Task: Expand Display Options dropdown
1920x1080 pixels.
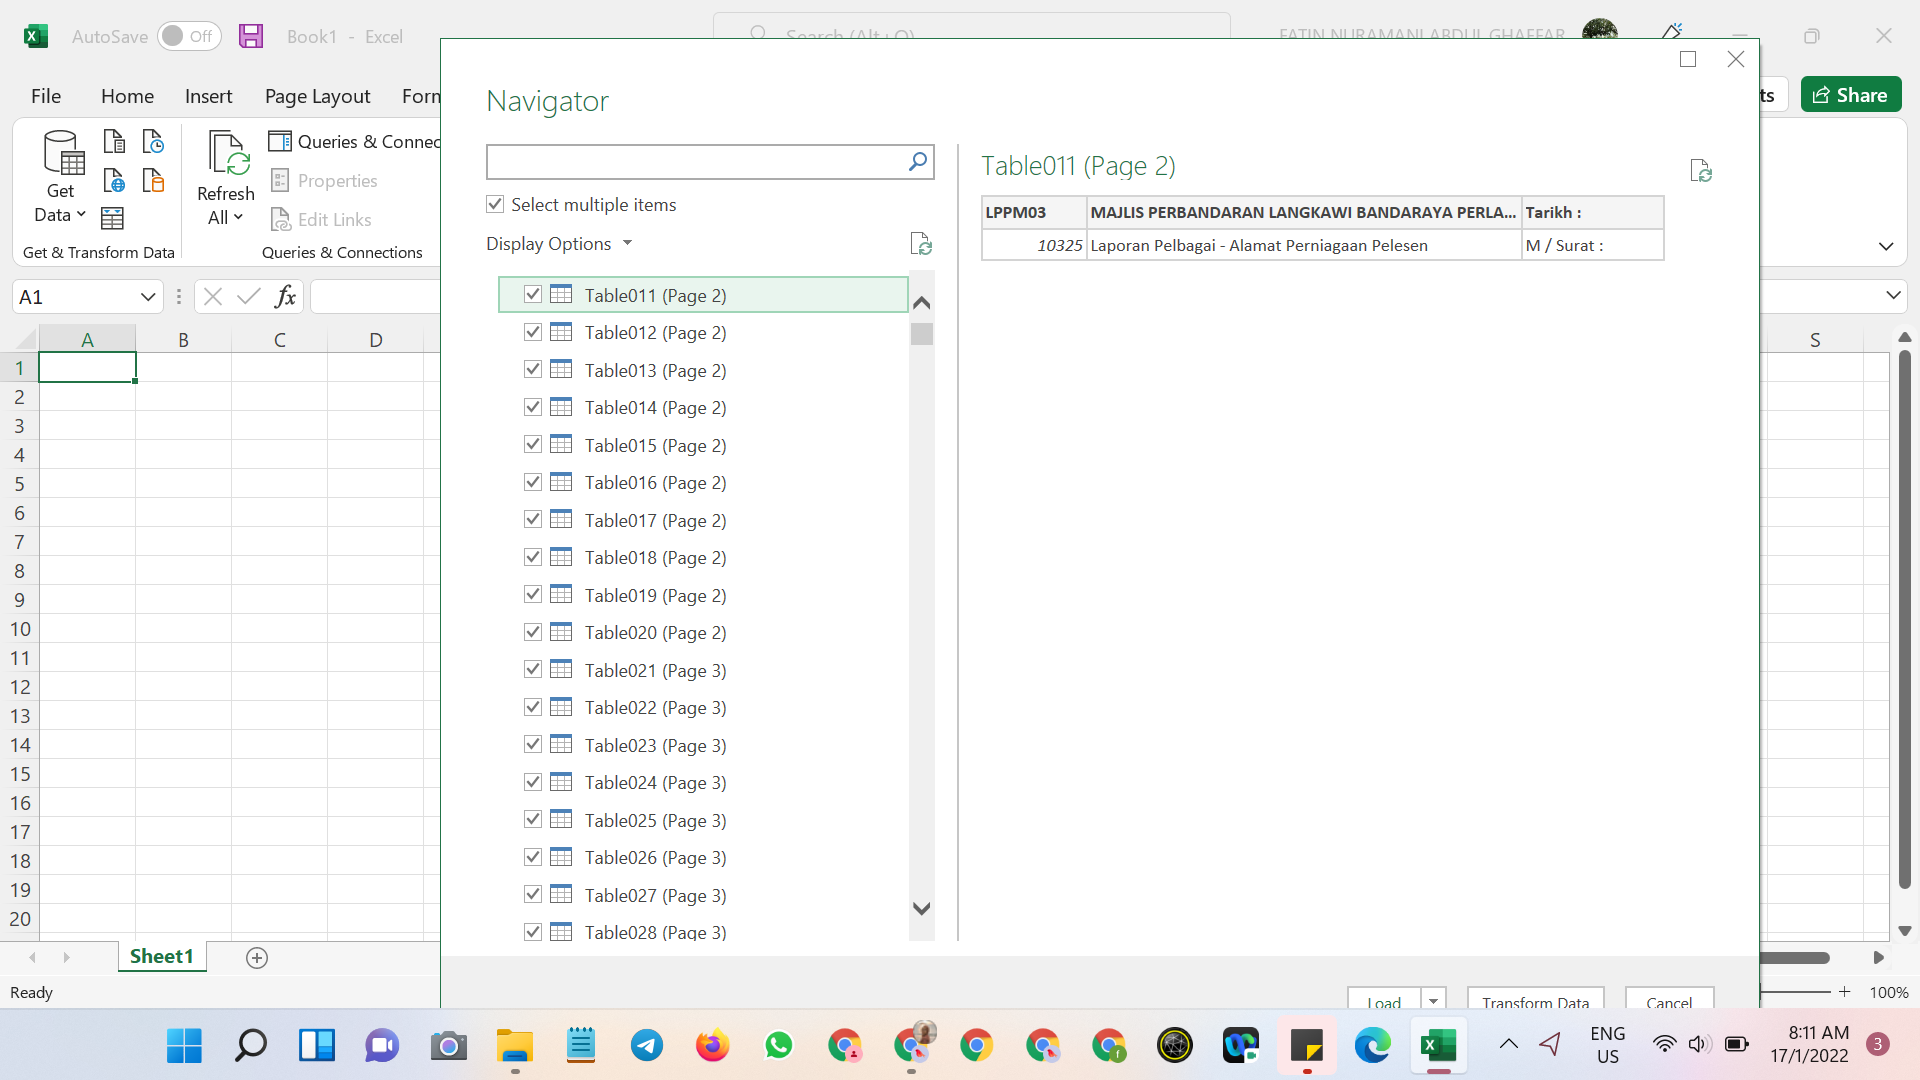Action: 559,244
